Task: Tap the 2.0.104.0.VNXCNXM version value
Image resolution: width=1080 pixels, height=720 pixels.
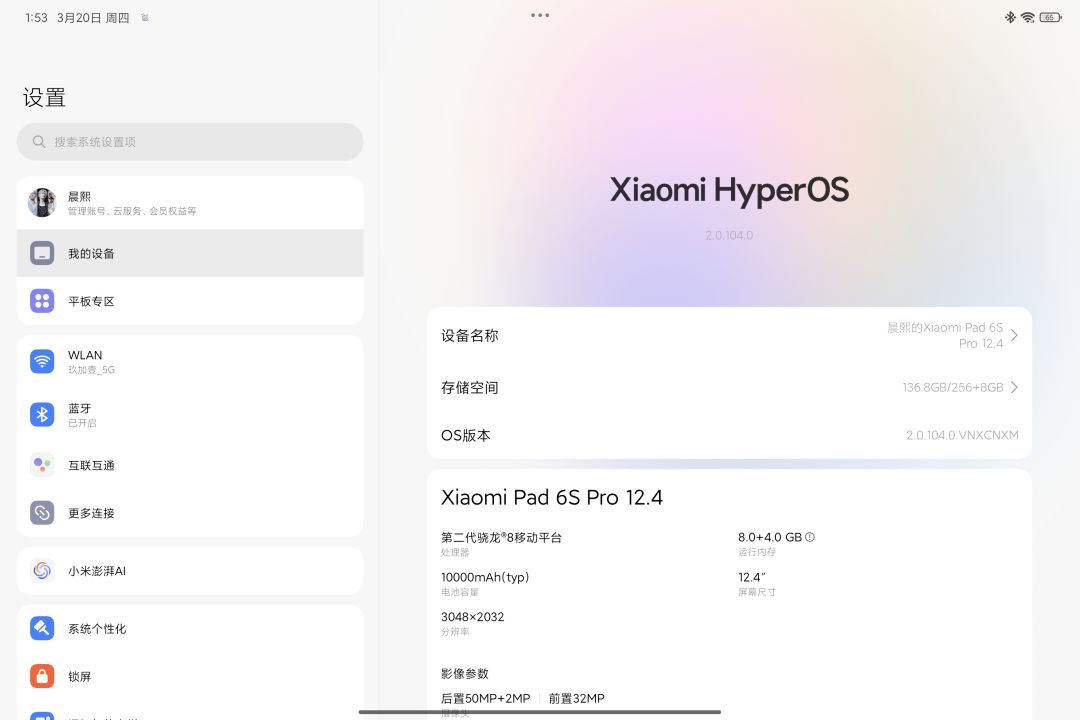Action: tap(962, 435)
